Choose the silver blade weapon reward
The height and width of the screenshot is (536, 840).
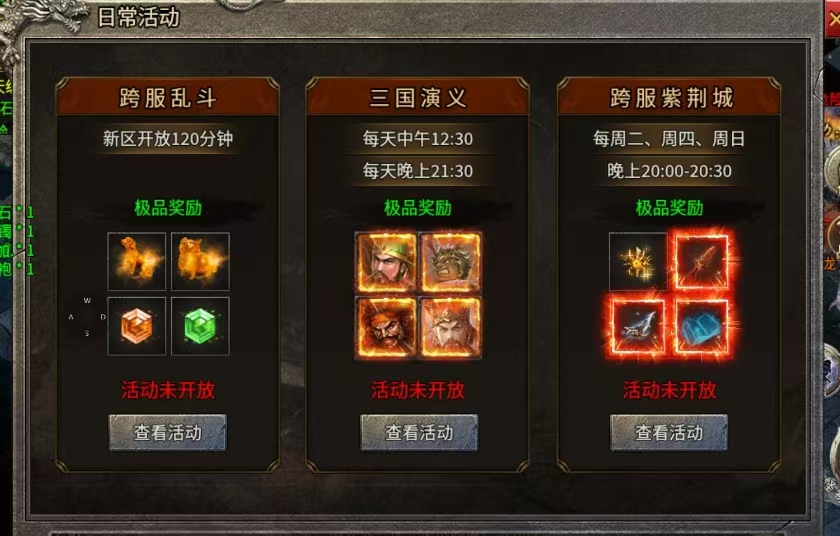pos(638,326)
